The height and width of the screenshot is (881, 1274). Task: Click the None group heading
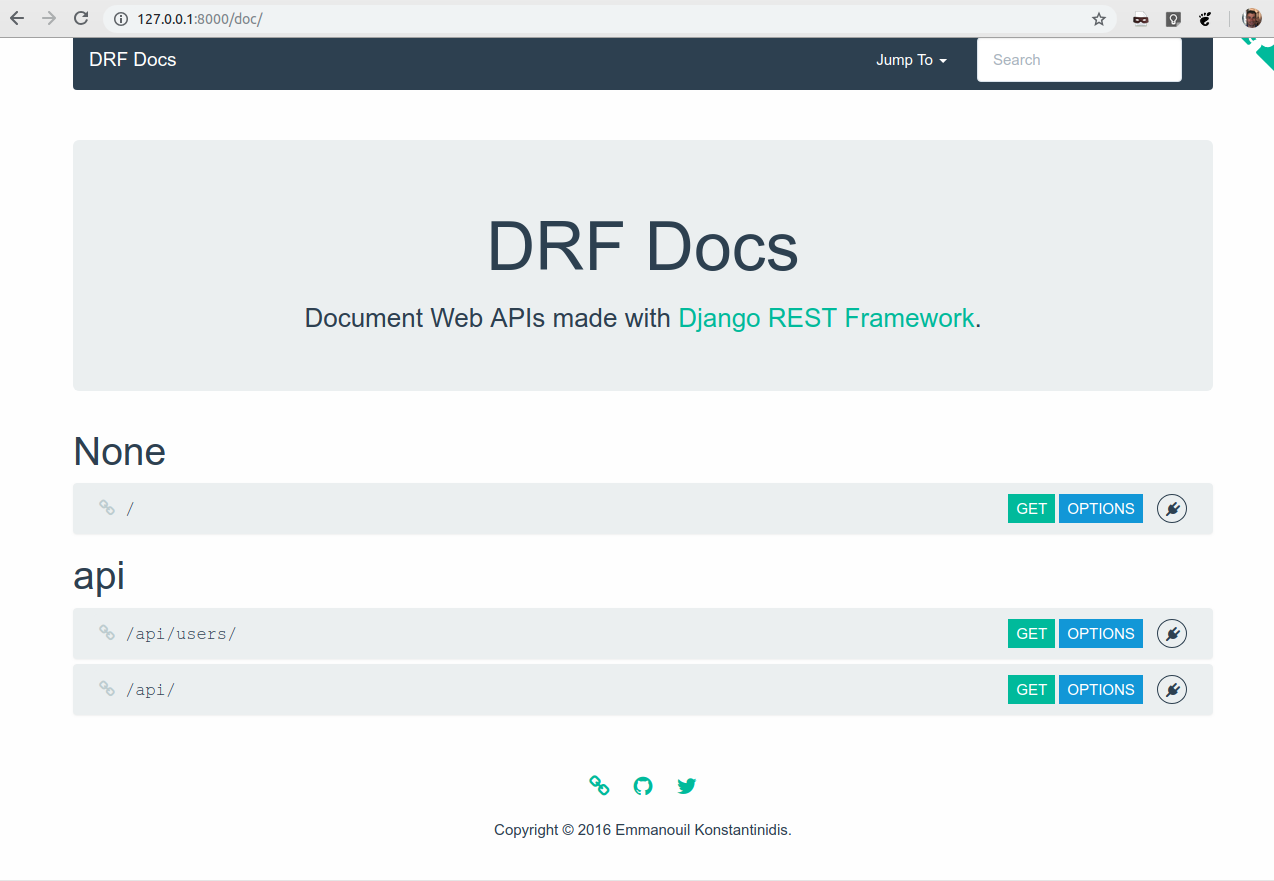click(x=119, y=452)
